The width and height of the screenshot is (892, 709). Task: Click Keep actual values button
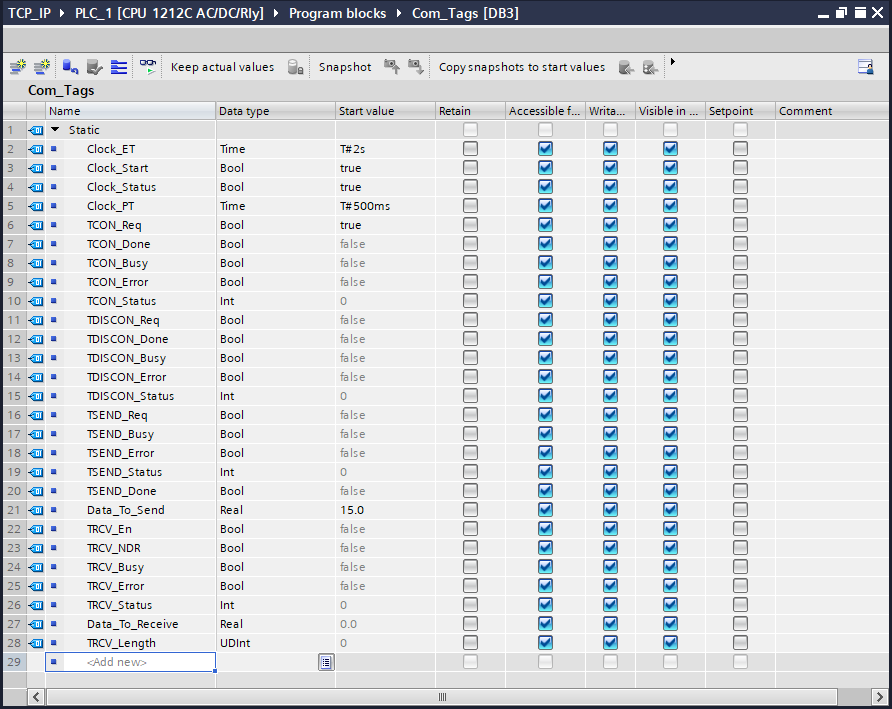(222, 67)
